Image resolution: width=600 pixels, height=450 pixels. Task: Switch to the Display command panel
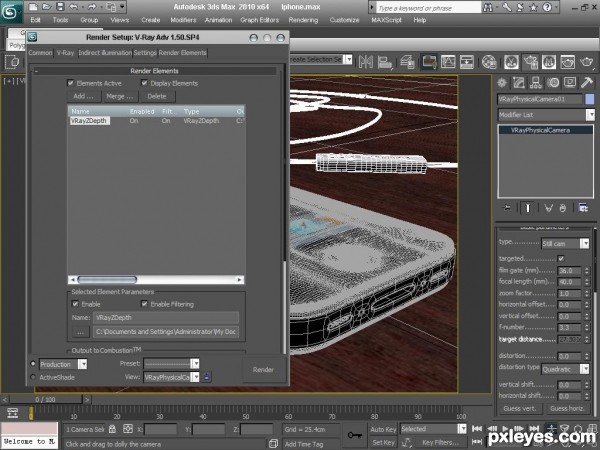coord(570,83)
